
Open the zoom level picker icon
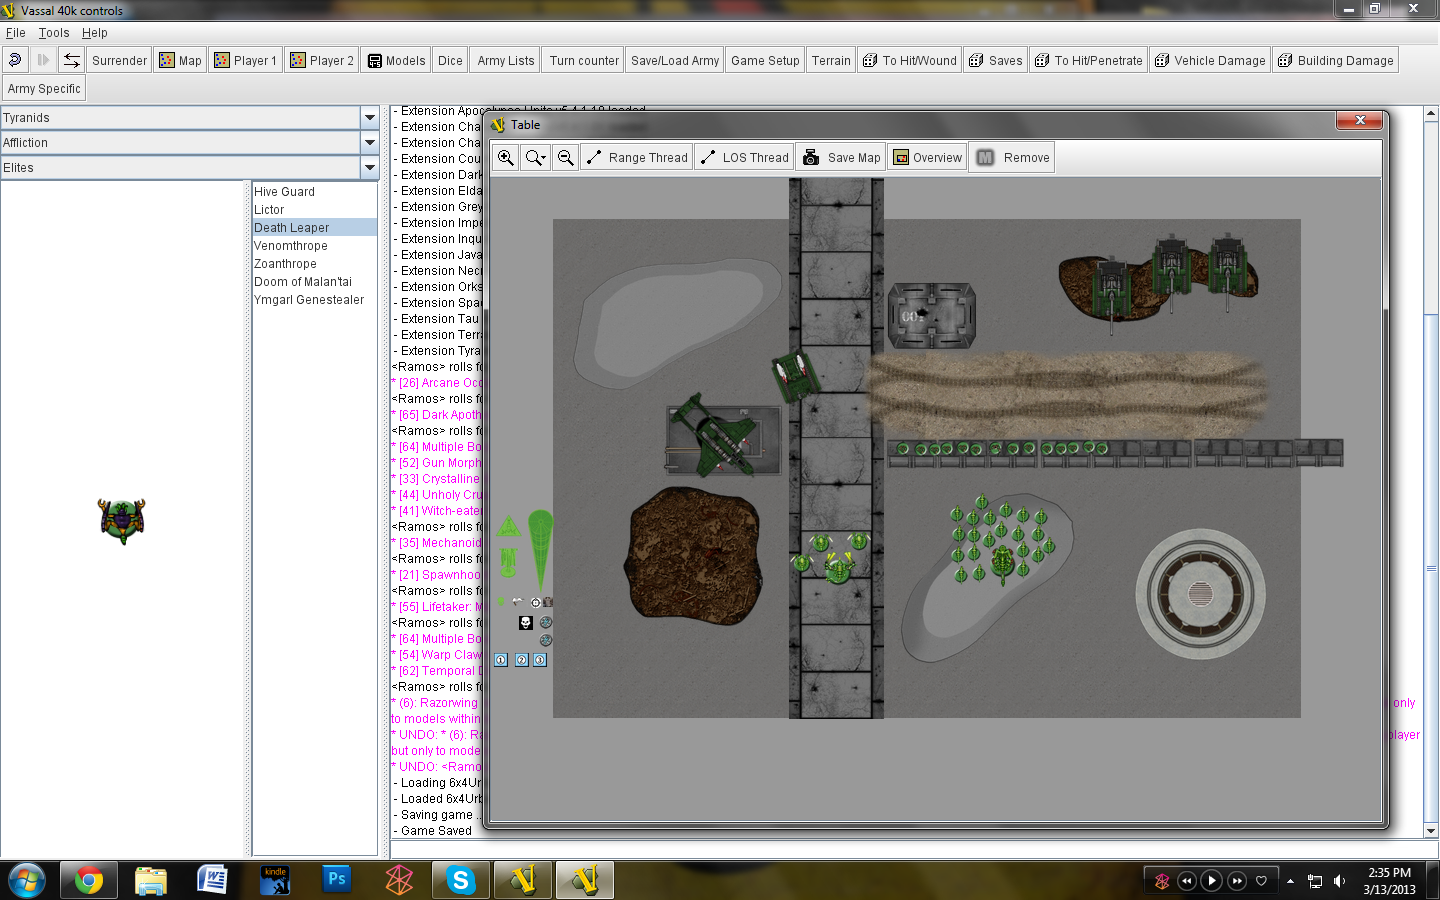click(536, 157)
